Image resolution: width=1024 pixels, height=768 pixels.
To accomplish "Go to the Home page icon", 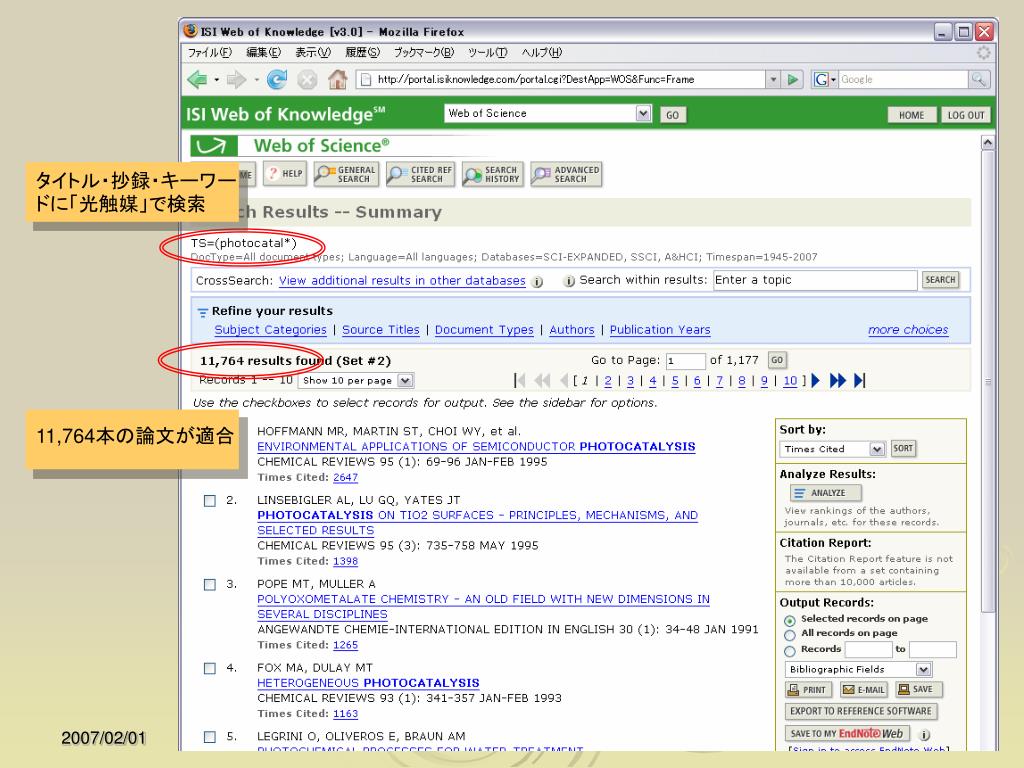I will pos(338,80).
